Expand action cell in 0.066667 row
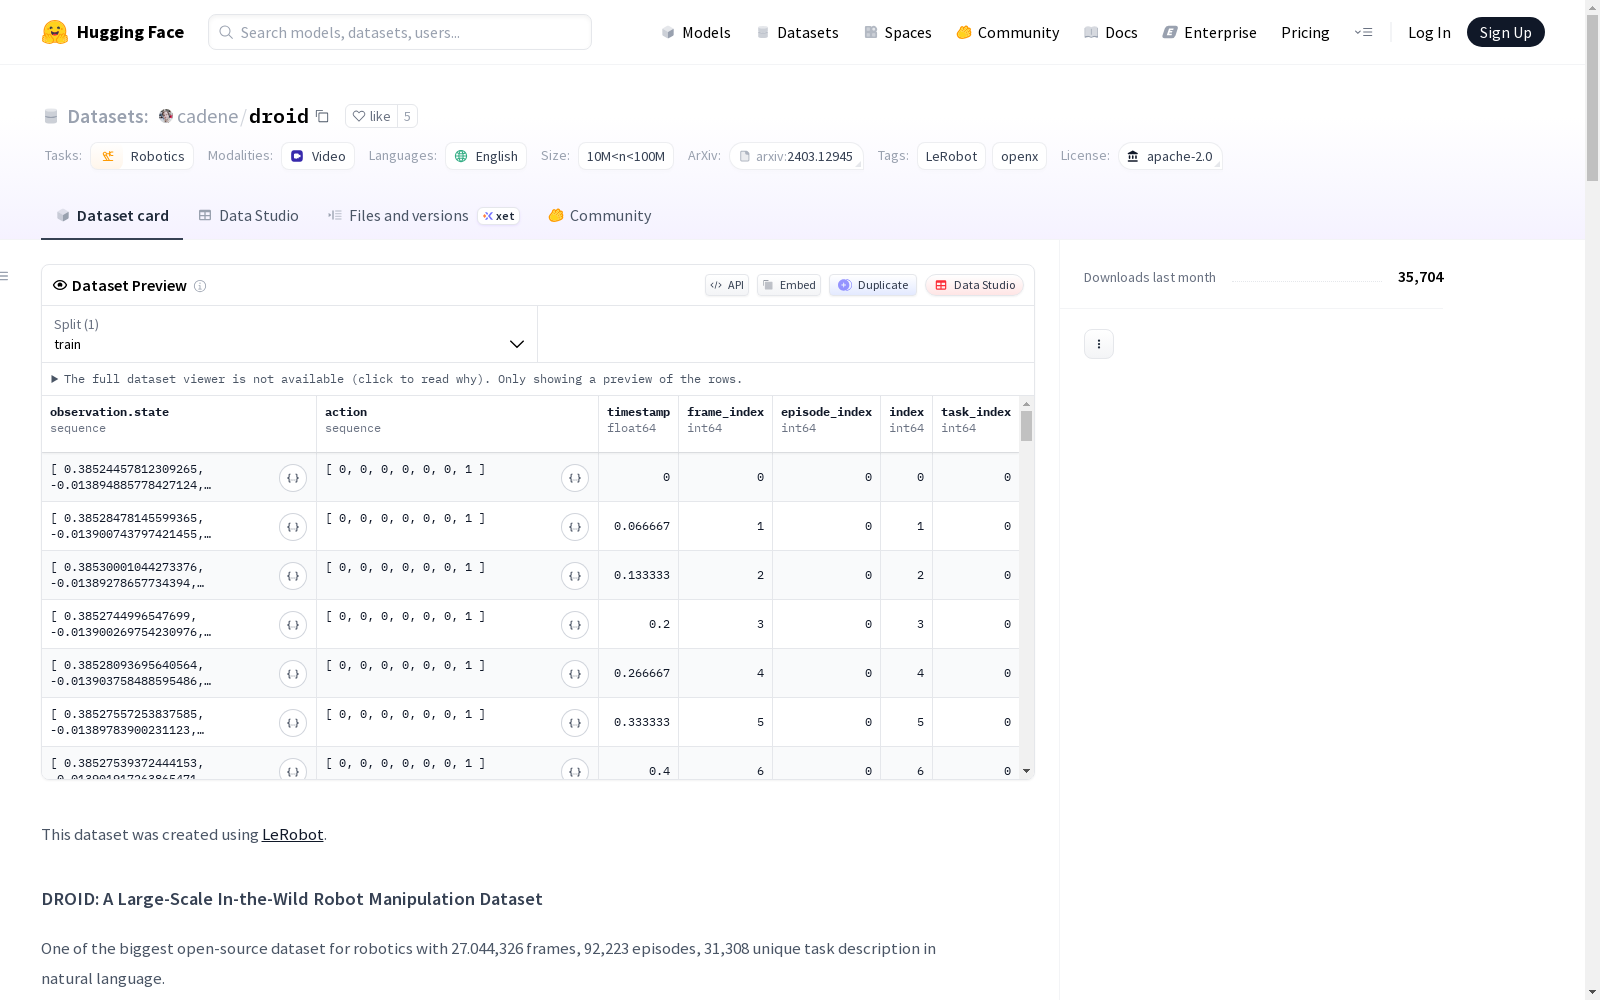 pos(575,527)
